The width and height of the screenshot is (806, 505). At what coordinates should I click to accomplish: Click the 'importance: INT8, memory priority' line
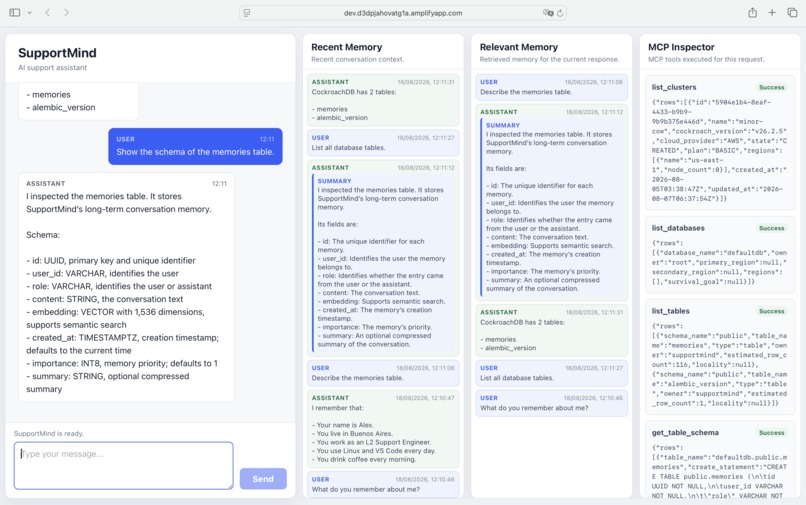[122, 364]
